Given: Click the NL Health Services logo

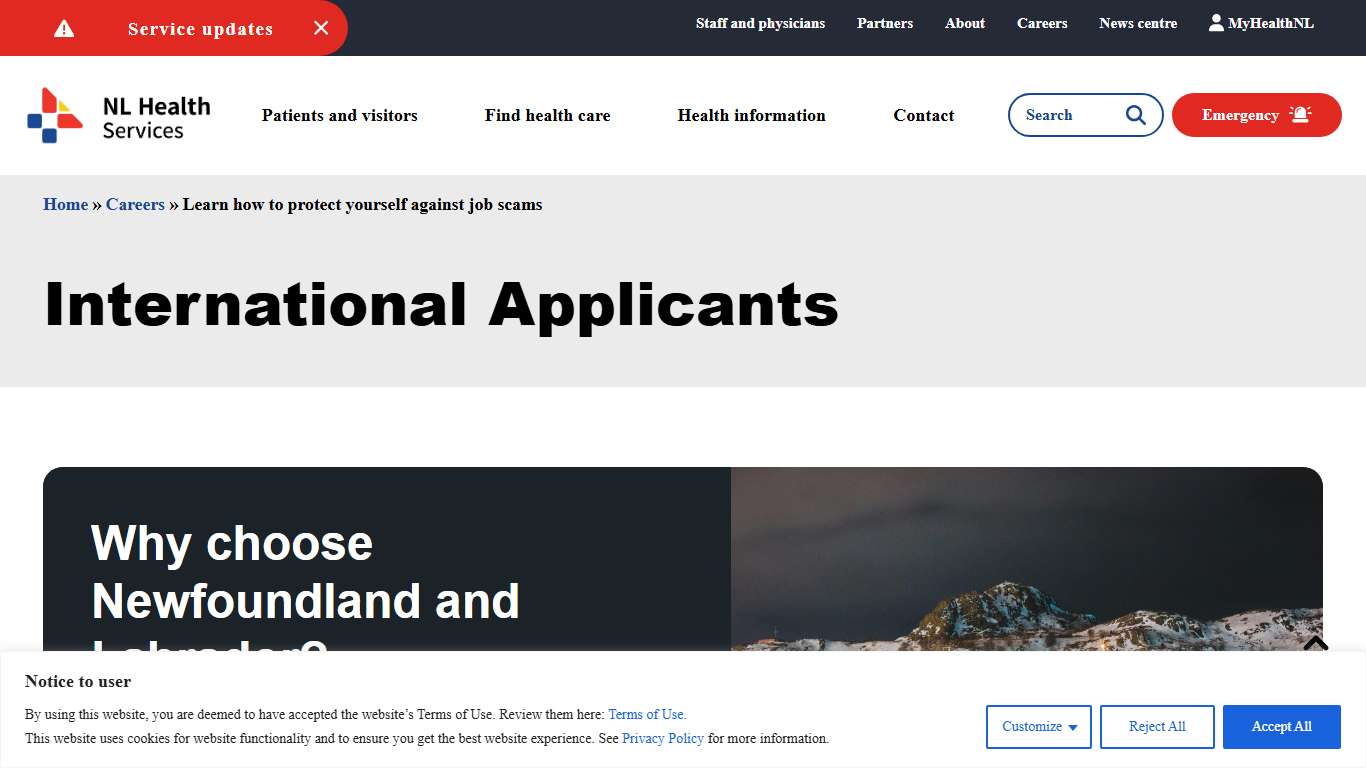Looking at the screenshot, I should [119, 116].
